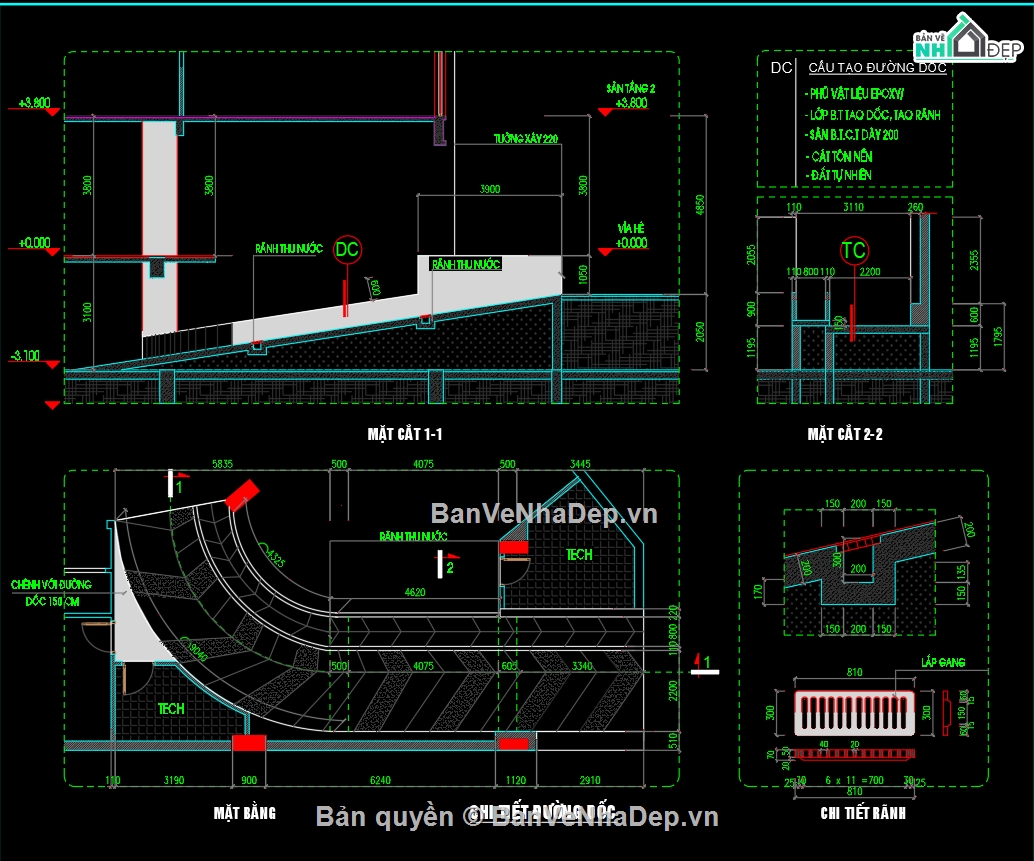Click the TƯỜNG XÂY 220 annotation
Image resolution: width=1034 pixels, height=861 pixels.
[x=525, y=138]
